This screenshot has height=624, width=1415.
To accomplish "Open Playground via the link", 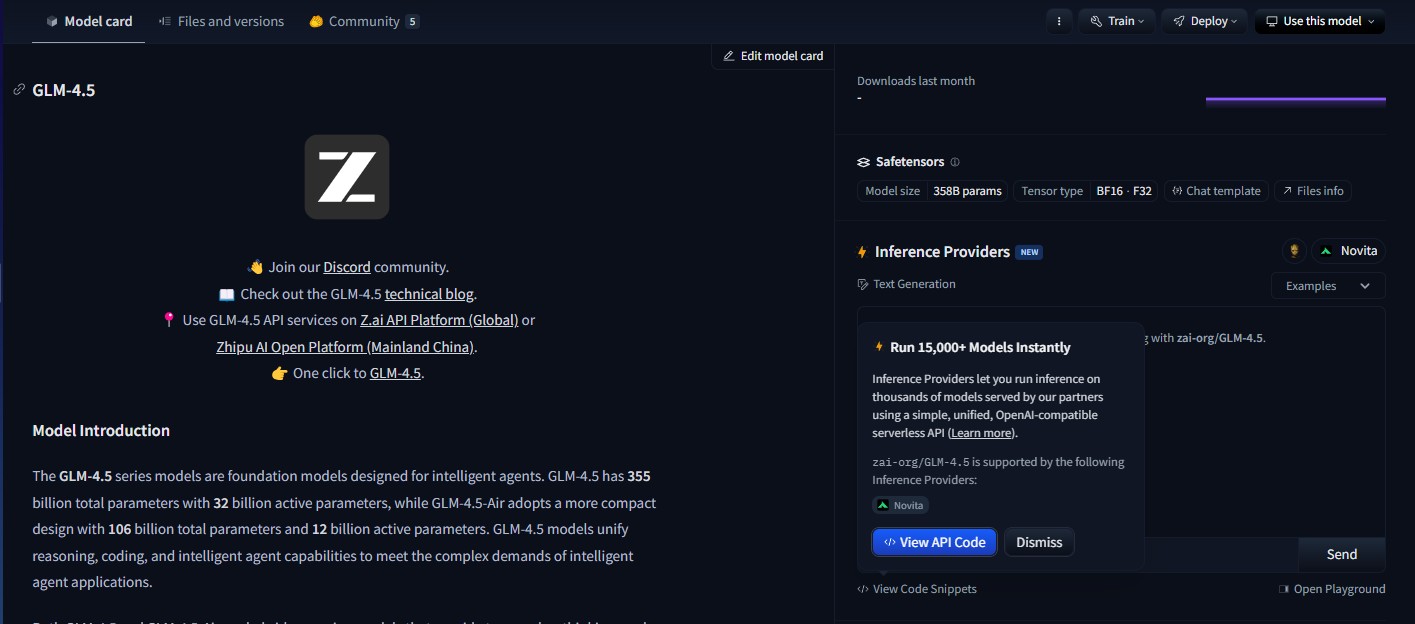I will click(1332, 589).
